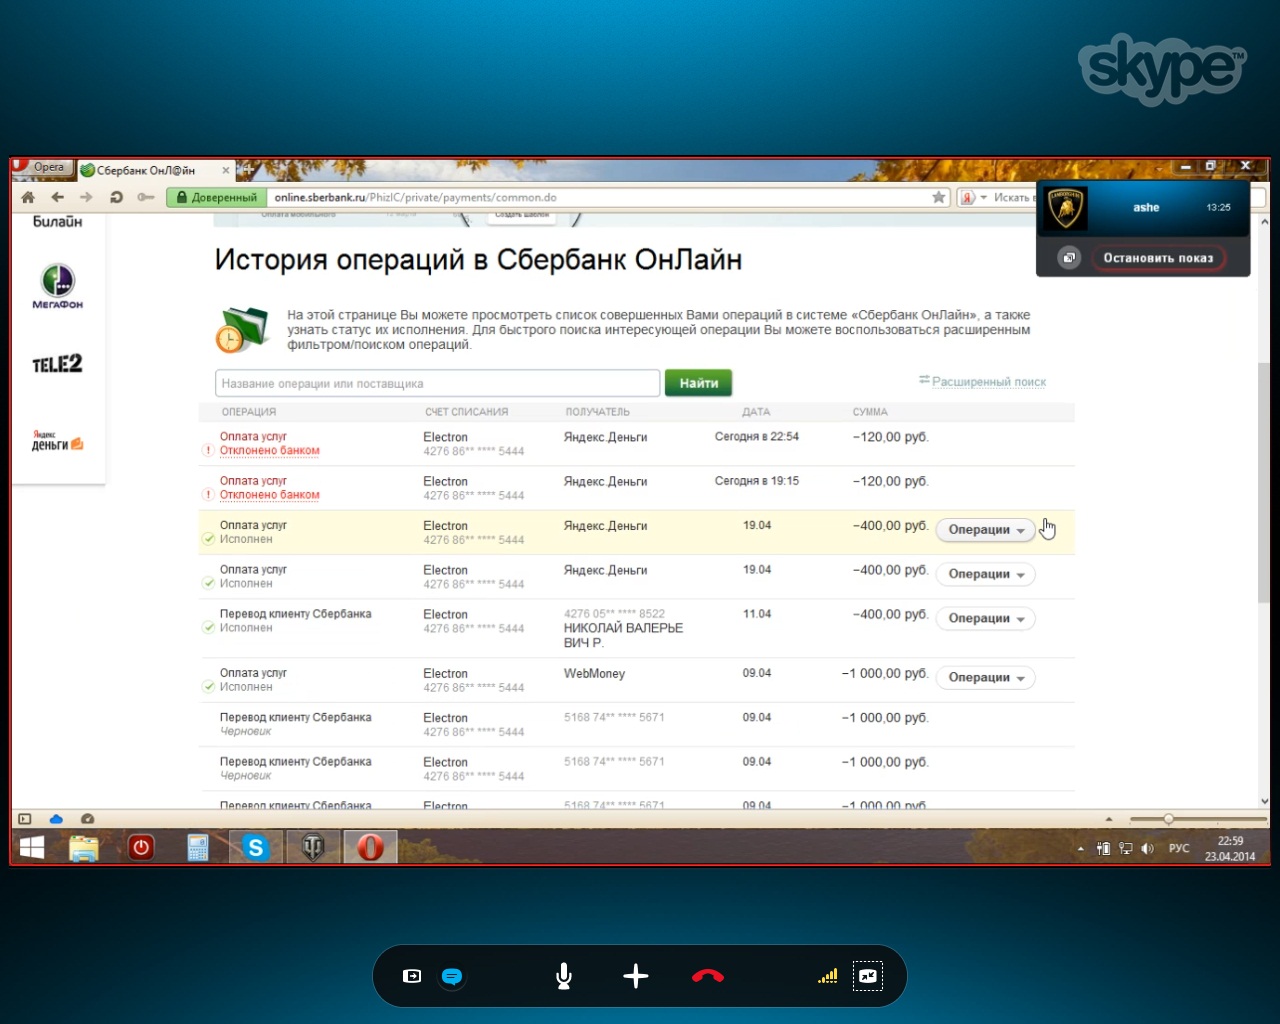Select the TELE2 provider logo
1280x1024 pixels.
(x=57, y=364)
